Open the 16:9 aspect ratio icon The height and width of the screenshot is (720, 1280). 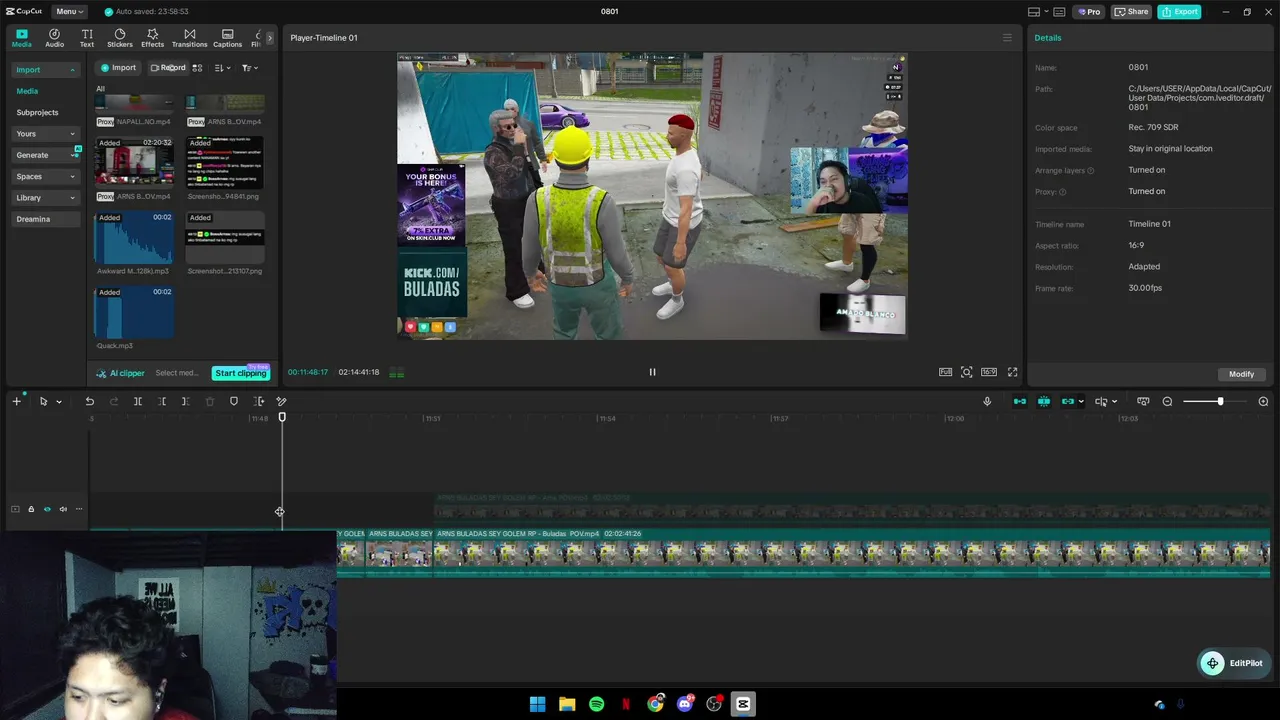(989, 372)
